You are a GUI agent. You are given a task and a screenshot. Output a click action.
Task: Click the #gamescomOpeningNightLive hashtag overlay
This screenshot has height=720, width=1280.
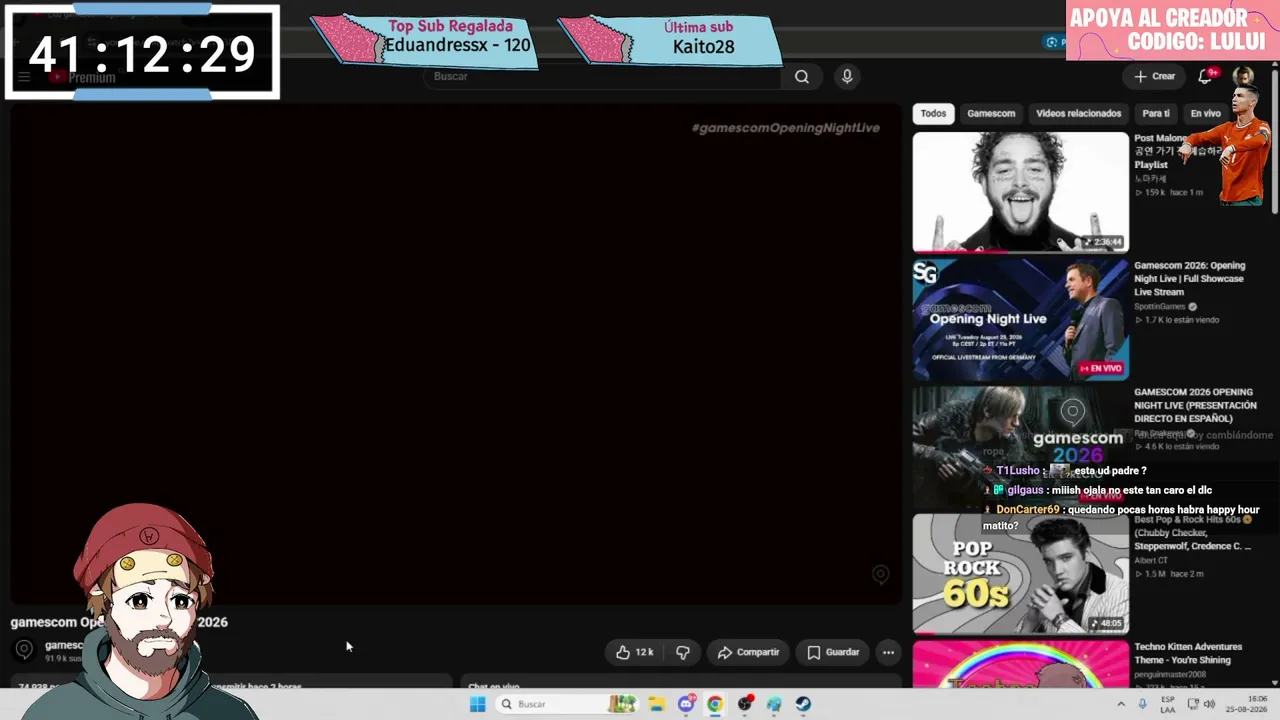[785, 128]
